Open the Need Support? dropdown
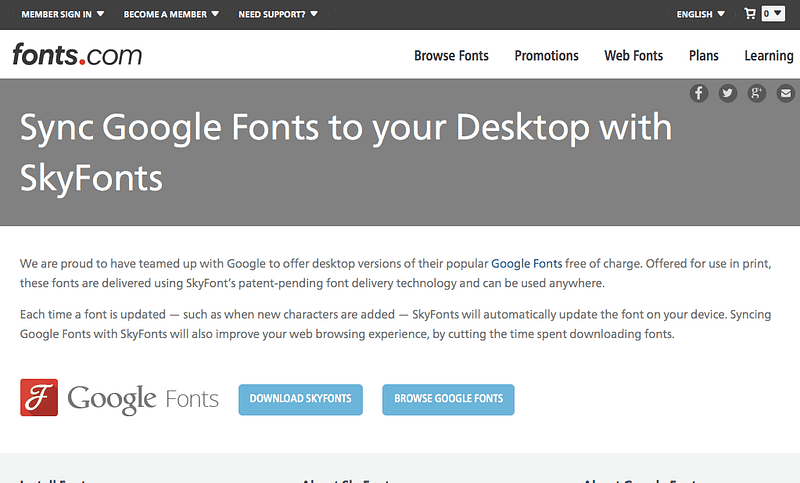The height and width of the screenshot is (483, 800). [278, 14]
